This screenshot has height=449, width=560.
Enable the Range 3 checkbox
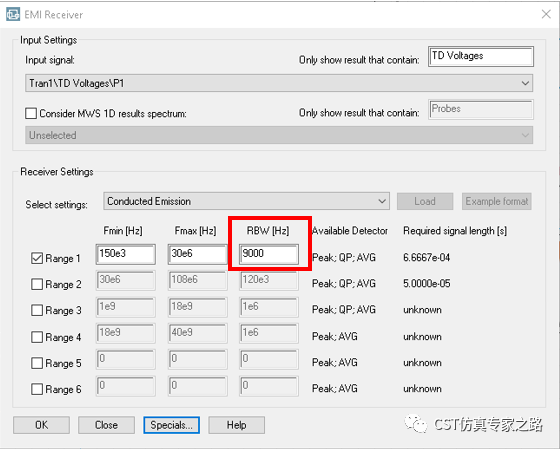tap(37, 310)
